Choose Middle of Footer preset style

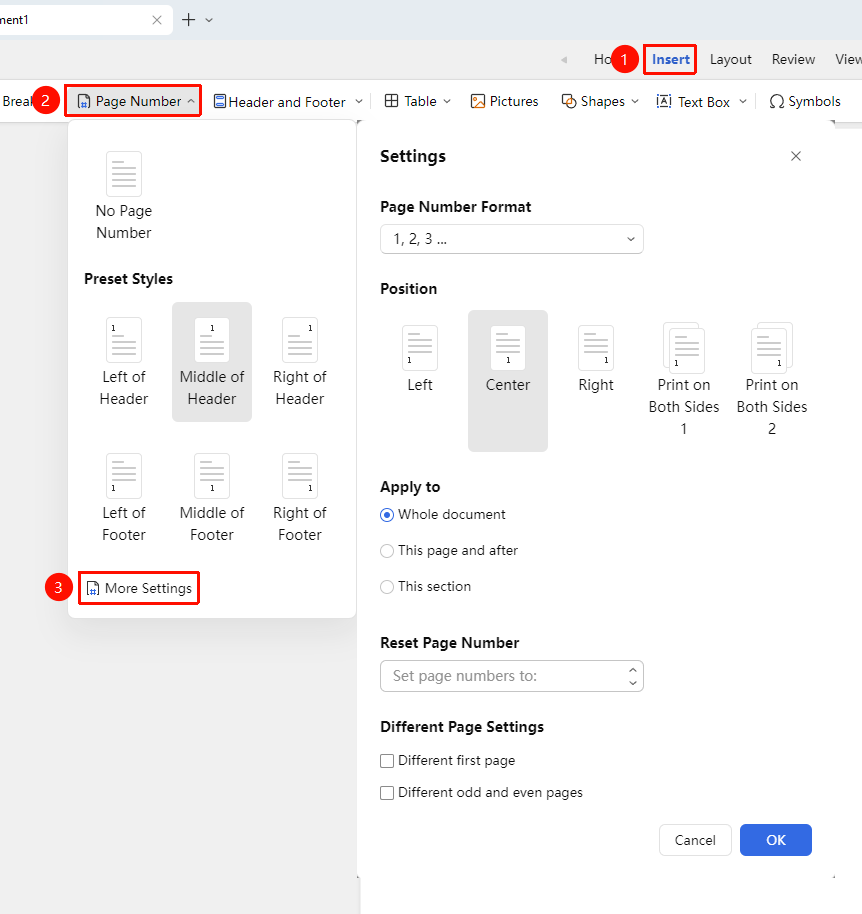point(212,497)
